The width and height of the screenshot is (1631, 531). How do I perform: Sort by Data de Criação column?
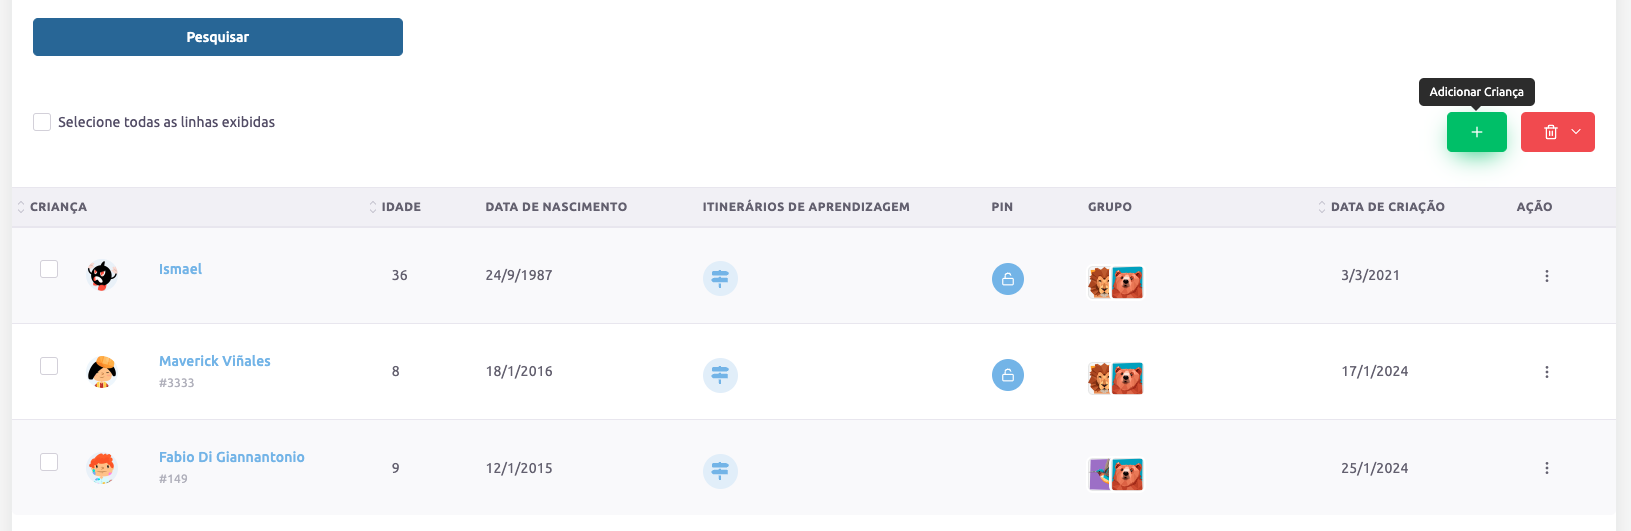point(1386,207)
